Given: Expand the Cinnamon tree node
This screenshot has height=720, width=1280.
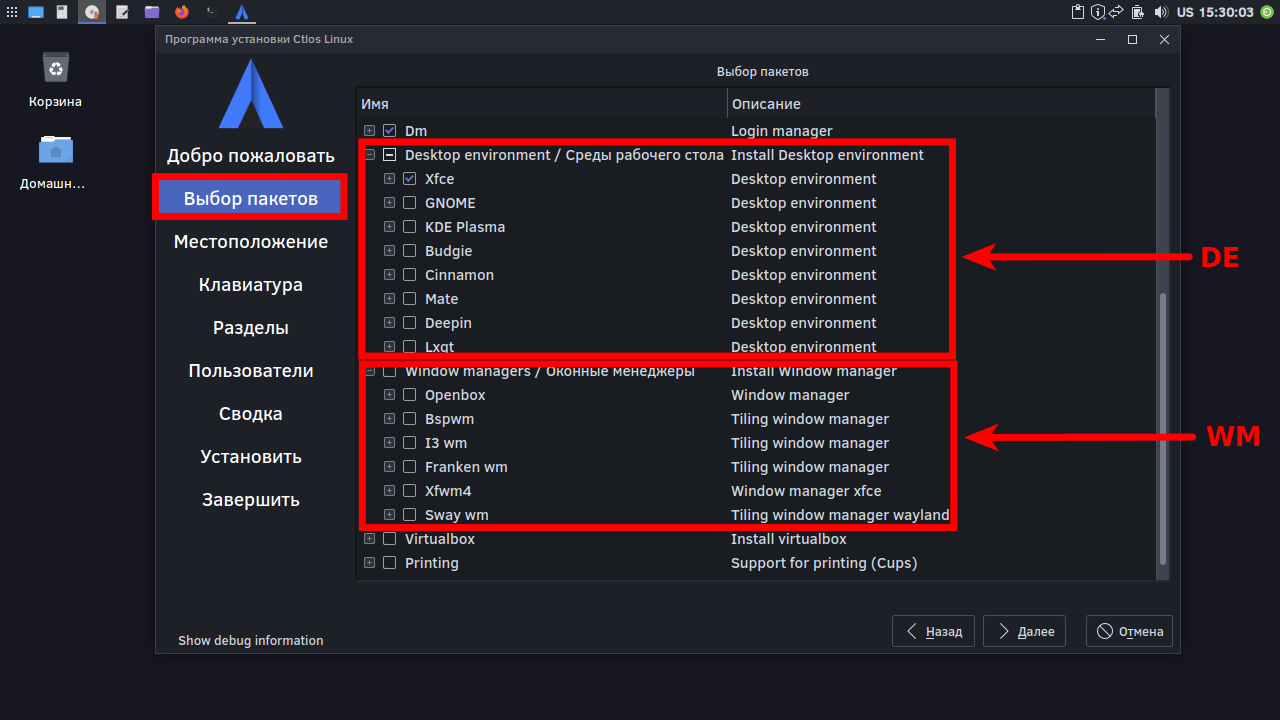Looking at the screenshot, I should tap(390, 275).
